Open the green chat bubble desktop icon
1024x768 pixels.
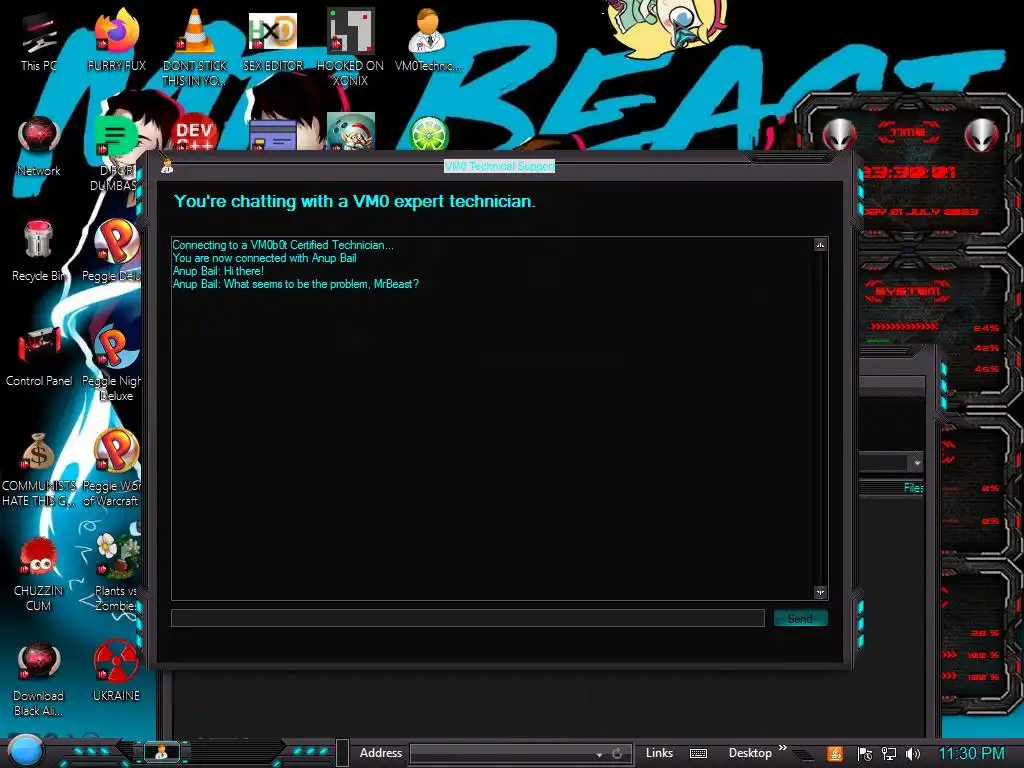[116, 137]
